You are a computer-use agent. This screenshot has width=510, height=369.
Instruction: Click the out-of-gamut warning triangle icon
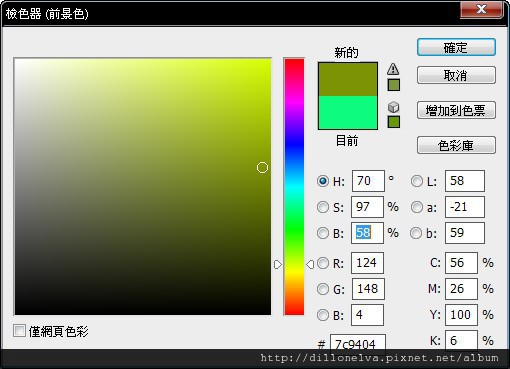[x=393, y=69]
